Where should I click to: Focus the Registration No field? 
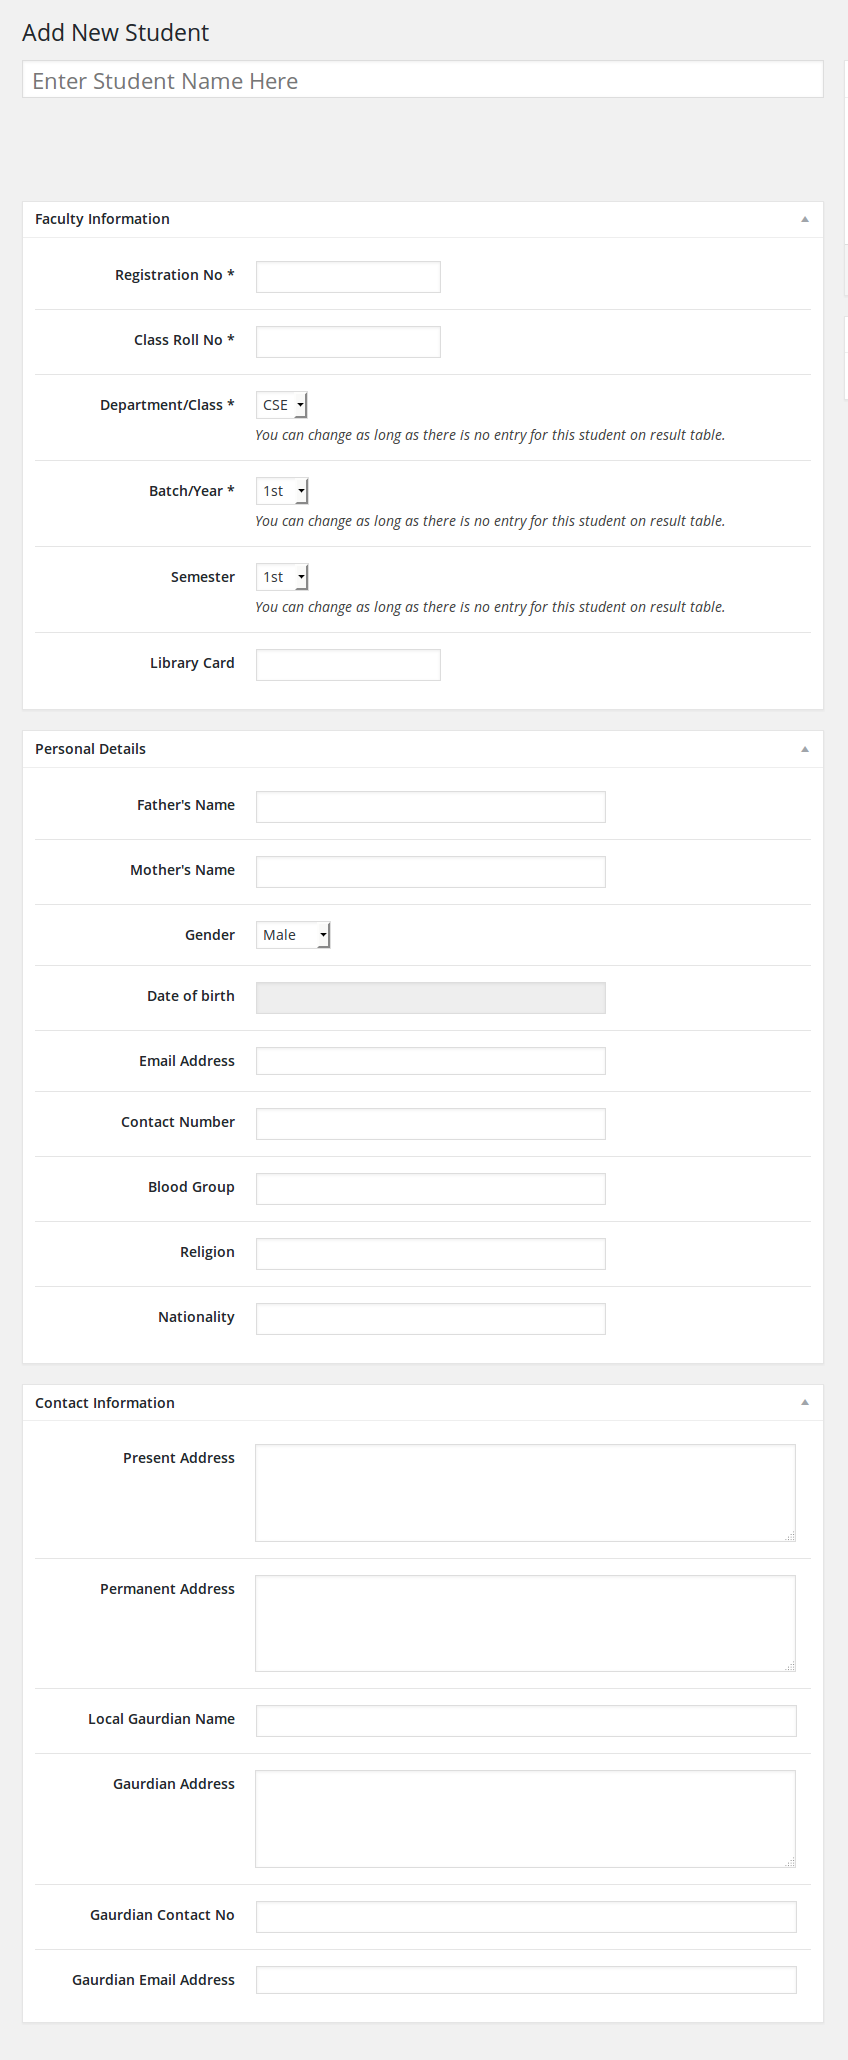click(x=348, y=277)
